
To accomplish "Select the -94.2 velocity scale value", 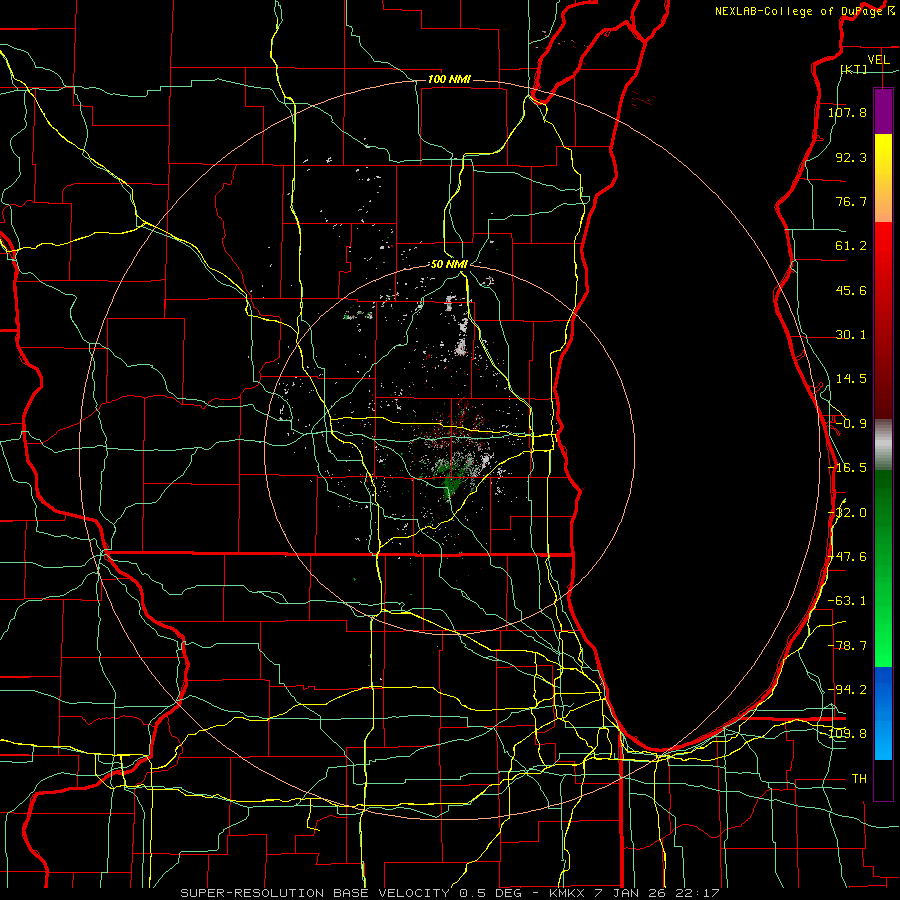I will [848, 689].
